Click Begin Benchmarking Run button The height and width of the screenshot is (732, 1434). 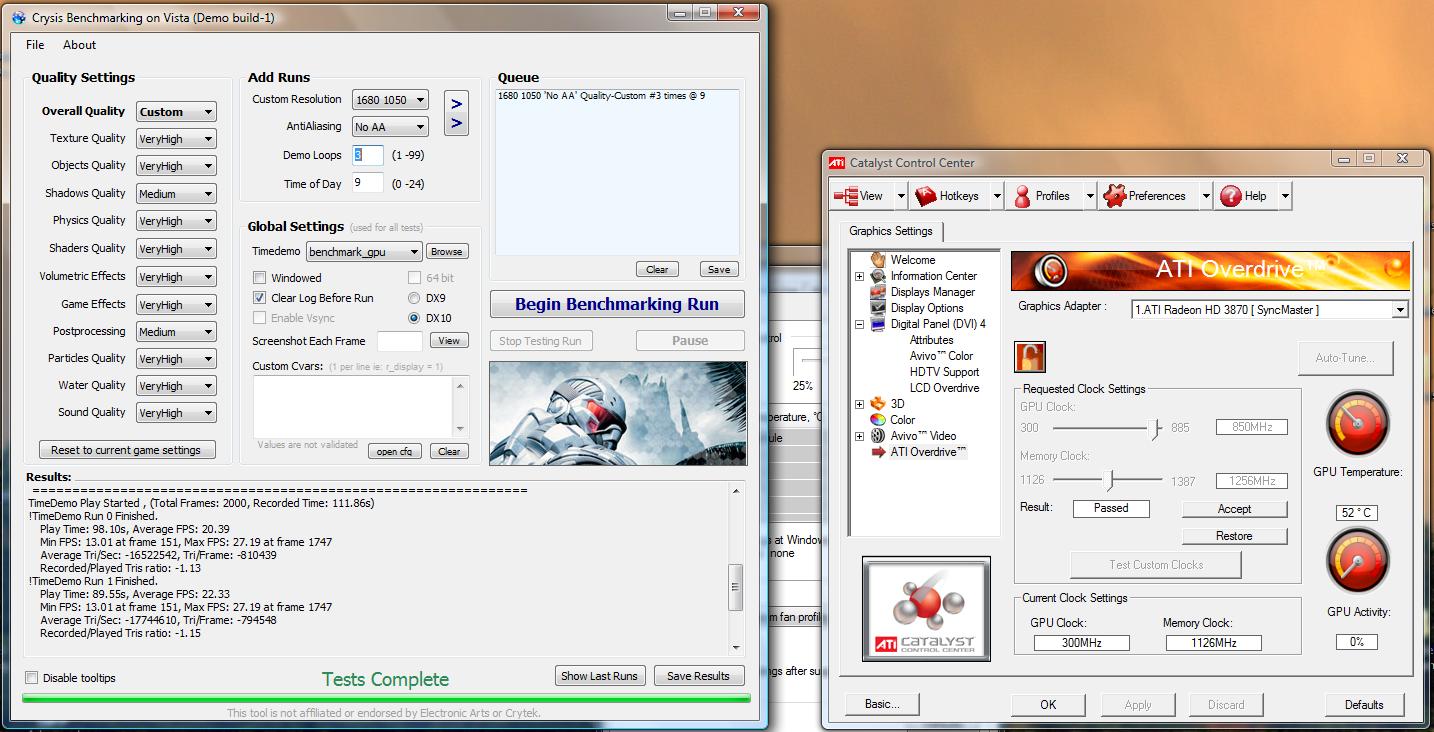click(617, 304)
